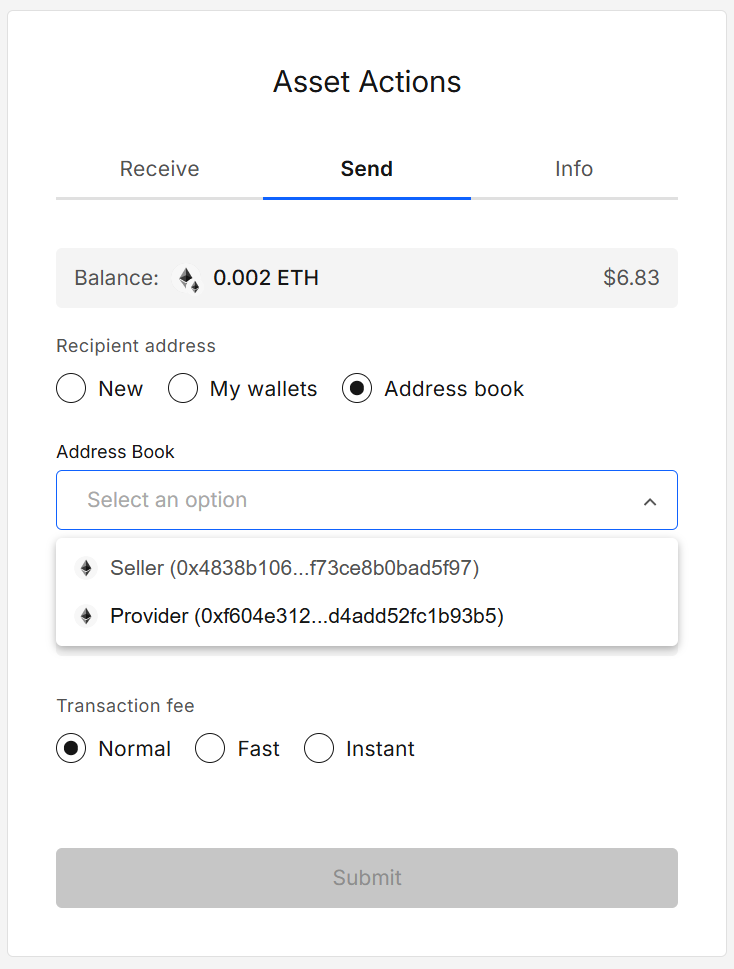Click the ETH icon beside Provider entry
The image size is (734, 969).
(86, 616)
